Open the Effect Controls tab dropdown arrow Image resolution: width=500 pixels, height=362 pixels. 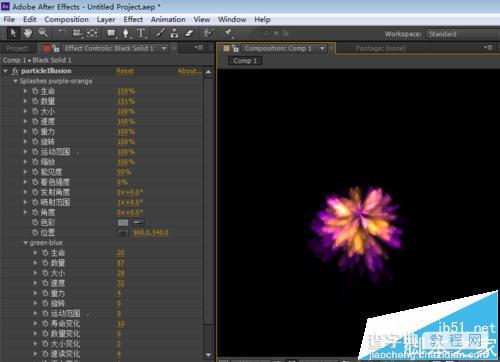[x=164, y=48]
